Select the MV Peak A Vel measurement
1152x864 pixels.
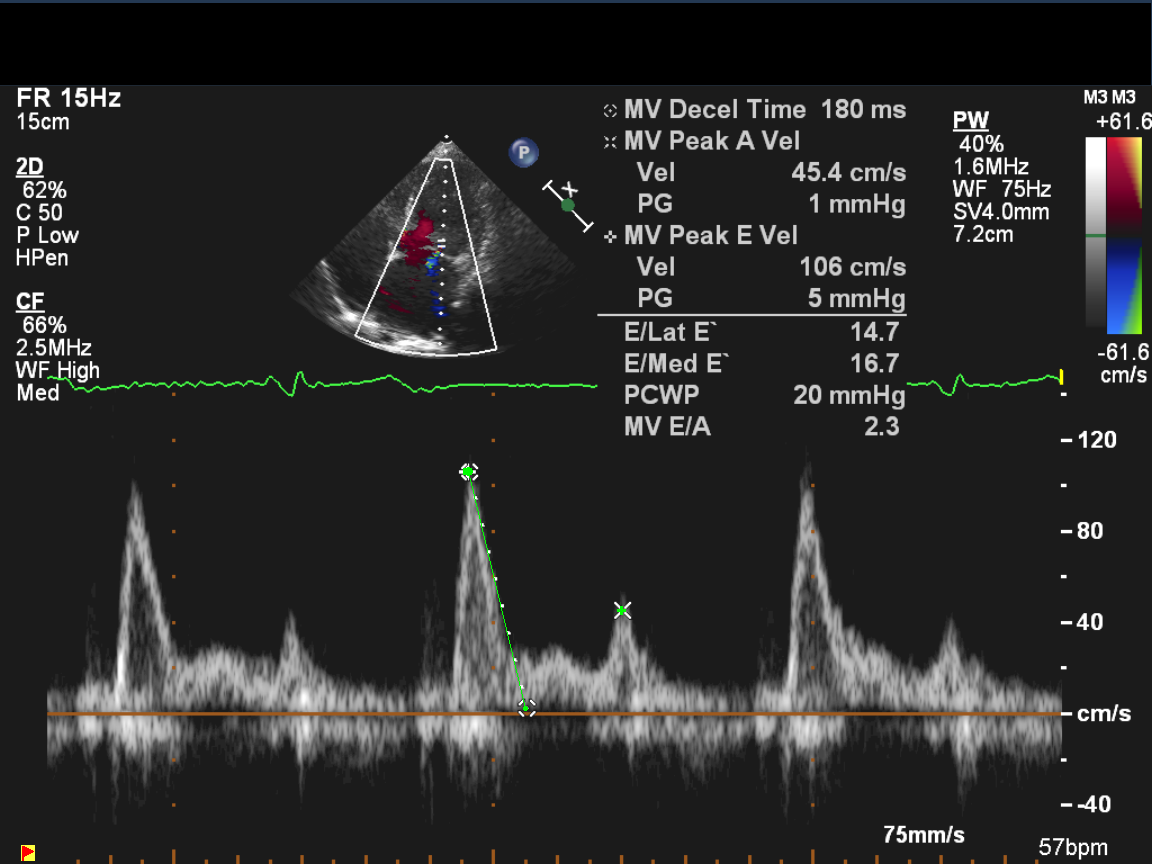tap(710, 141)
